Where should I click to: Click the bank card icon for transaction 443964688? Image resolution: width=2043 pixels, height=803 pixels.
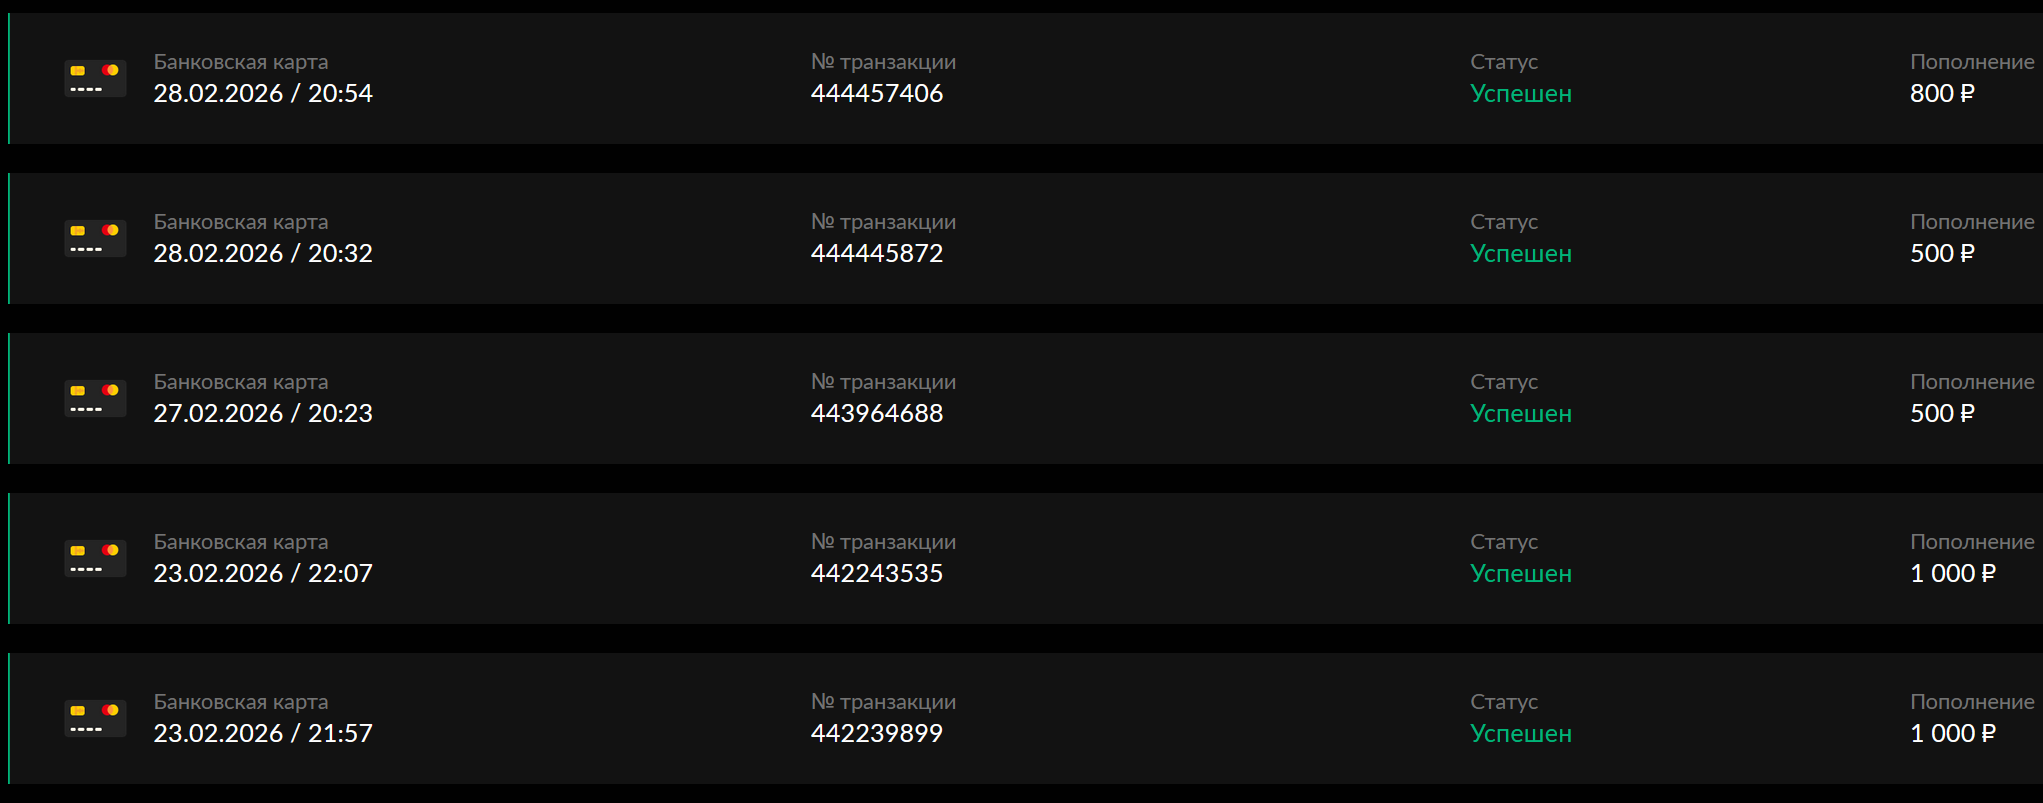coord(95,399)
